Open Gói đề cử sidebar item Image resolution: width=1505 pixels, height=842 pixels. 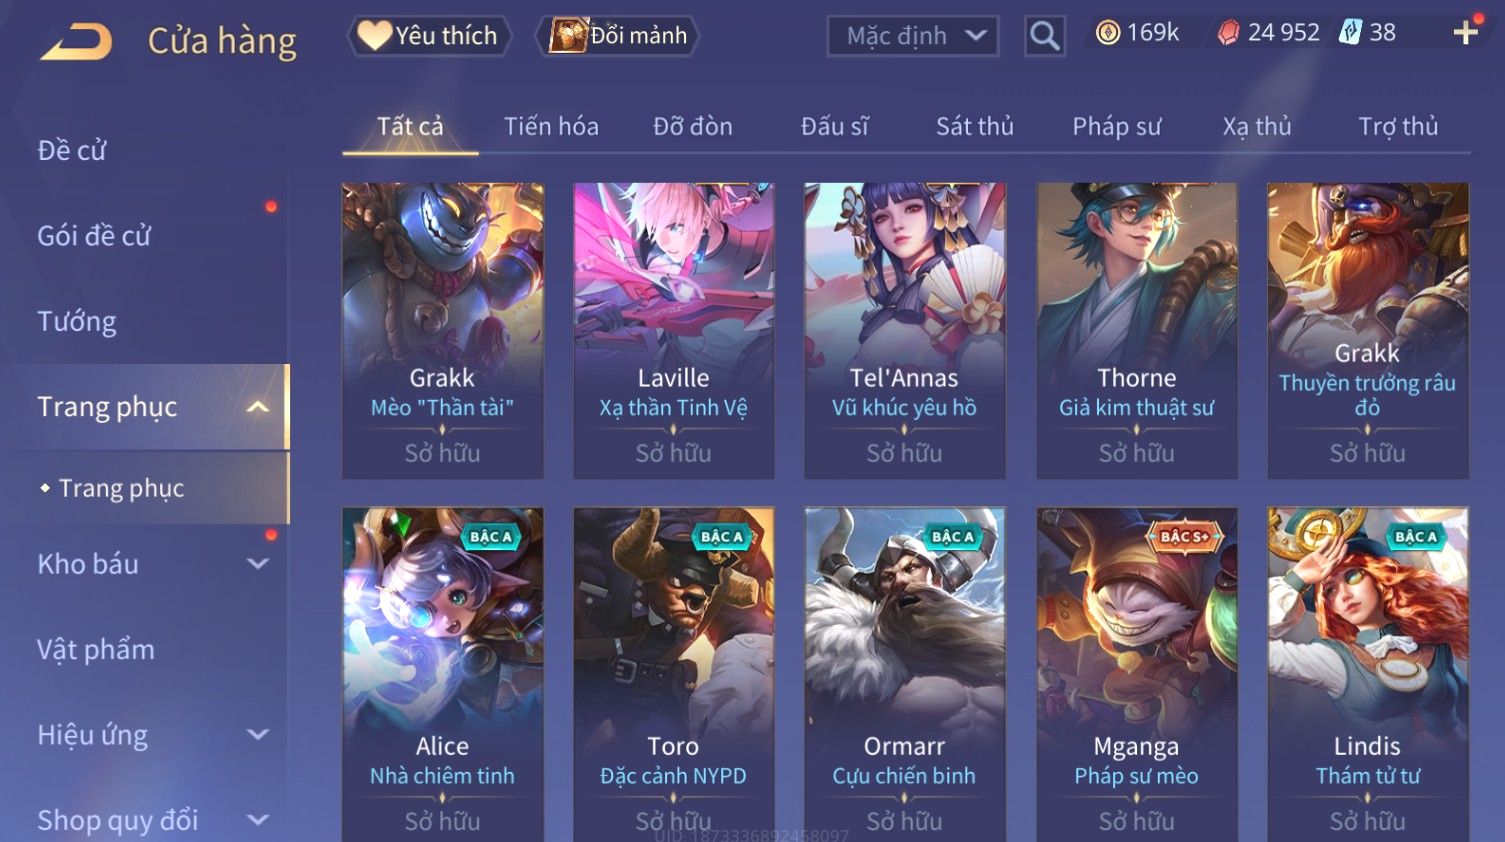(x=94, y=236)
